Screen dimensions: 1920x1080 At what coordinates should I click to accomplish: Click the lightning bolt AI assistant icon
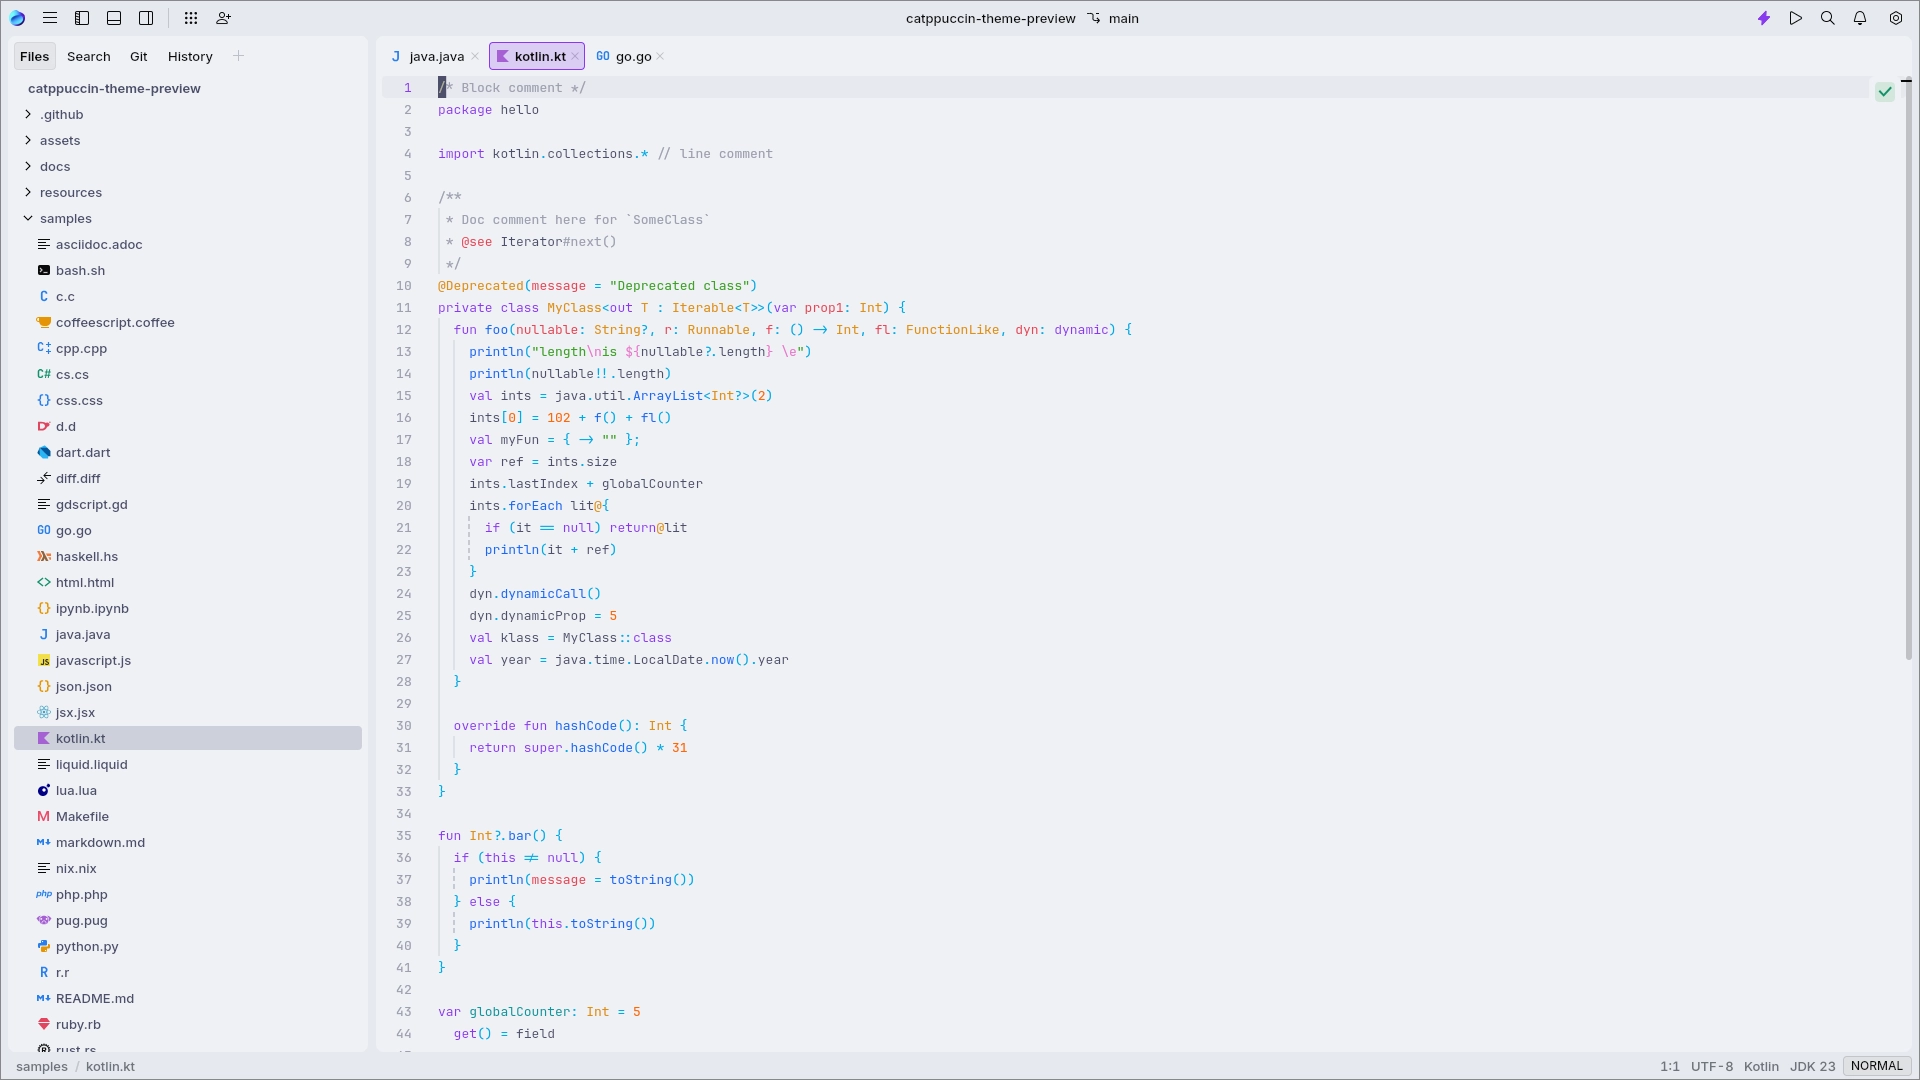click(1764, 18)
